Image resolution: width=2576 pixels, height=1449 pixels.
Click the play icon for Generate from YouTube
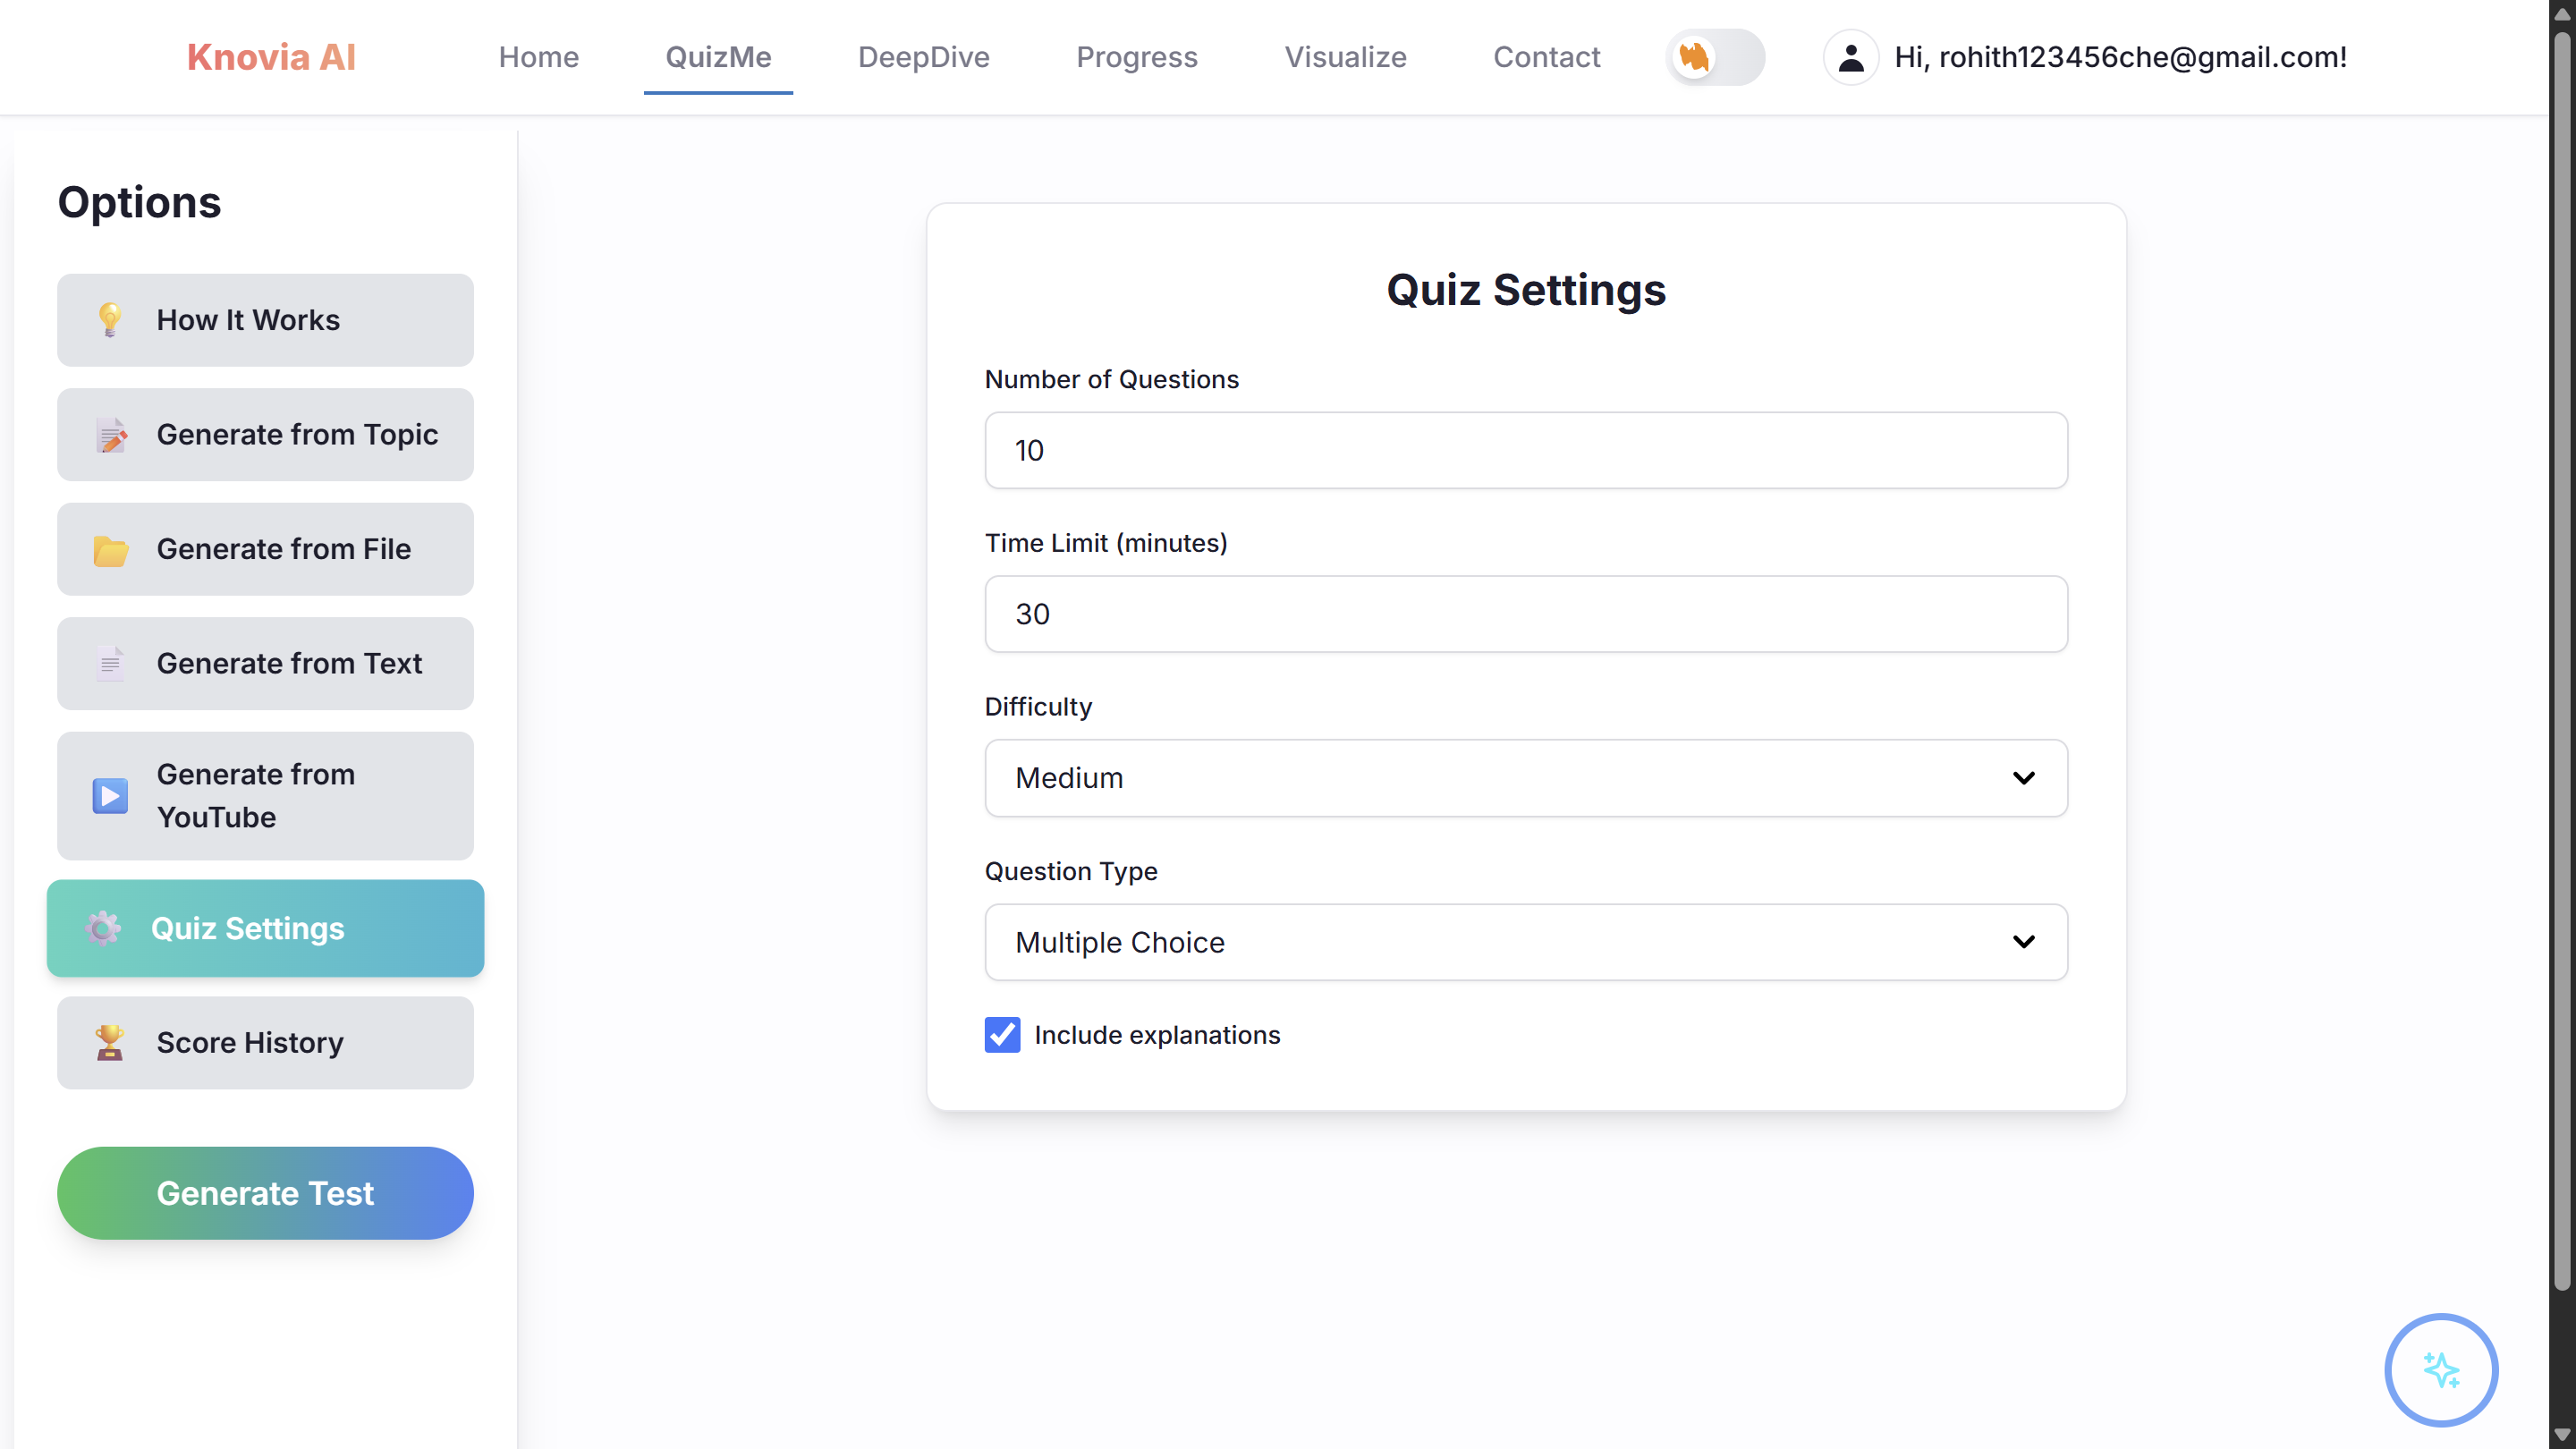coord(110,796)
